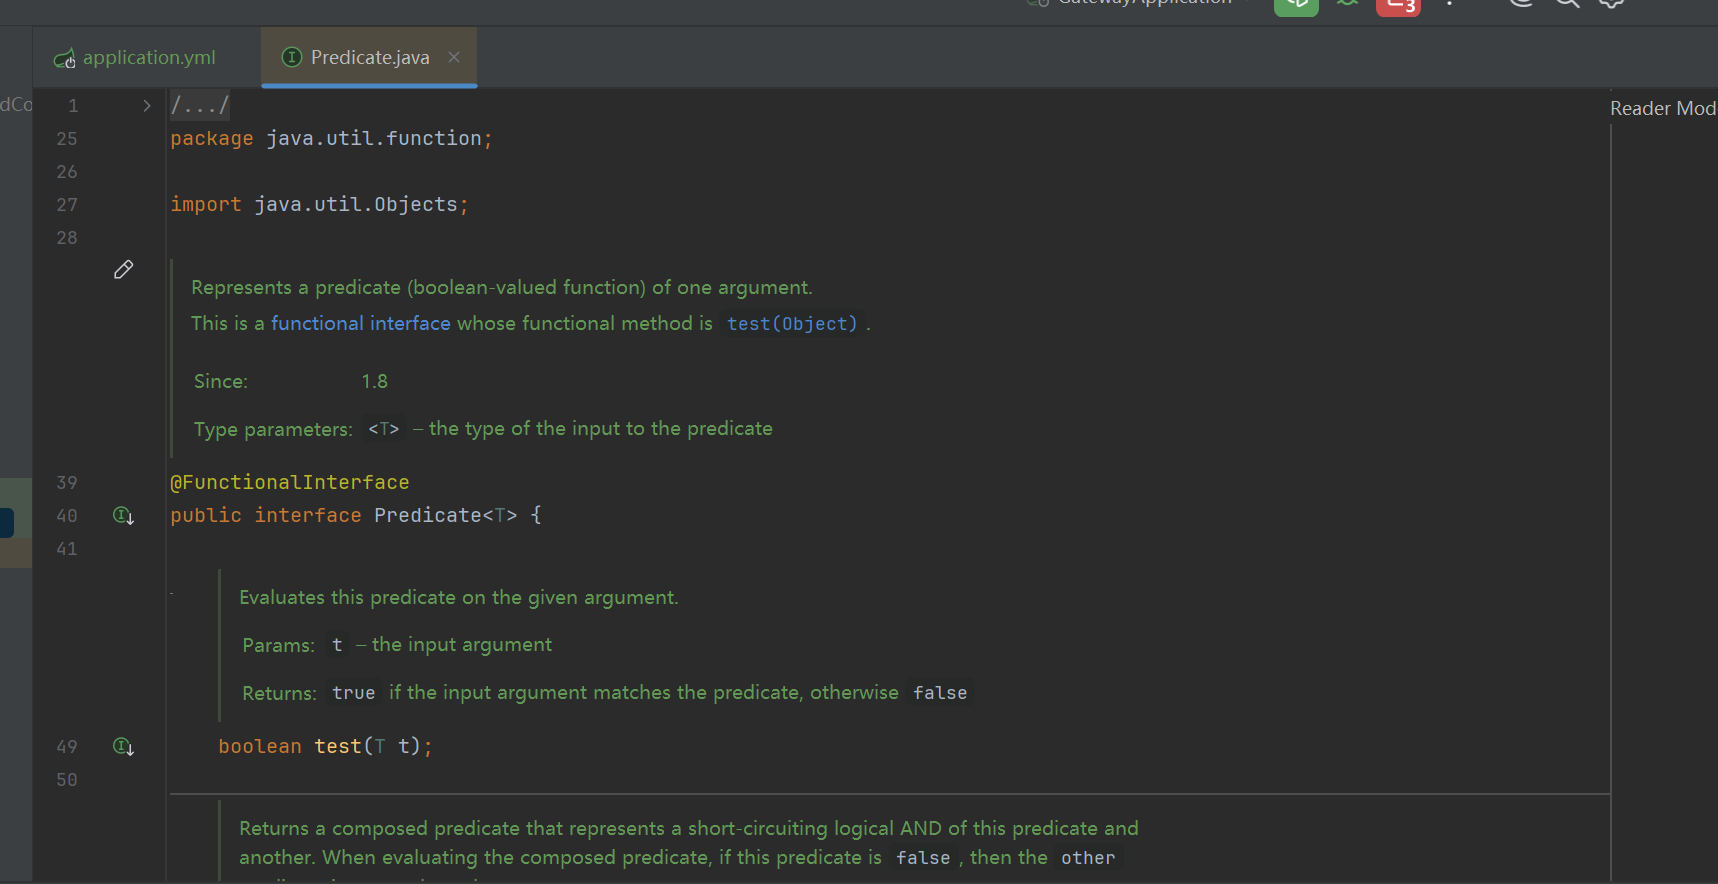This screenshot has width=1718, height=884.
Task: Click the application.yml file type icon
Action: click(64, 59)
